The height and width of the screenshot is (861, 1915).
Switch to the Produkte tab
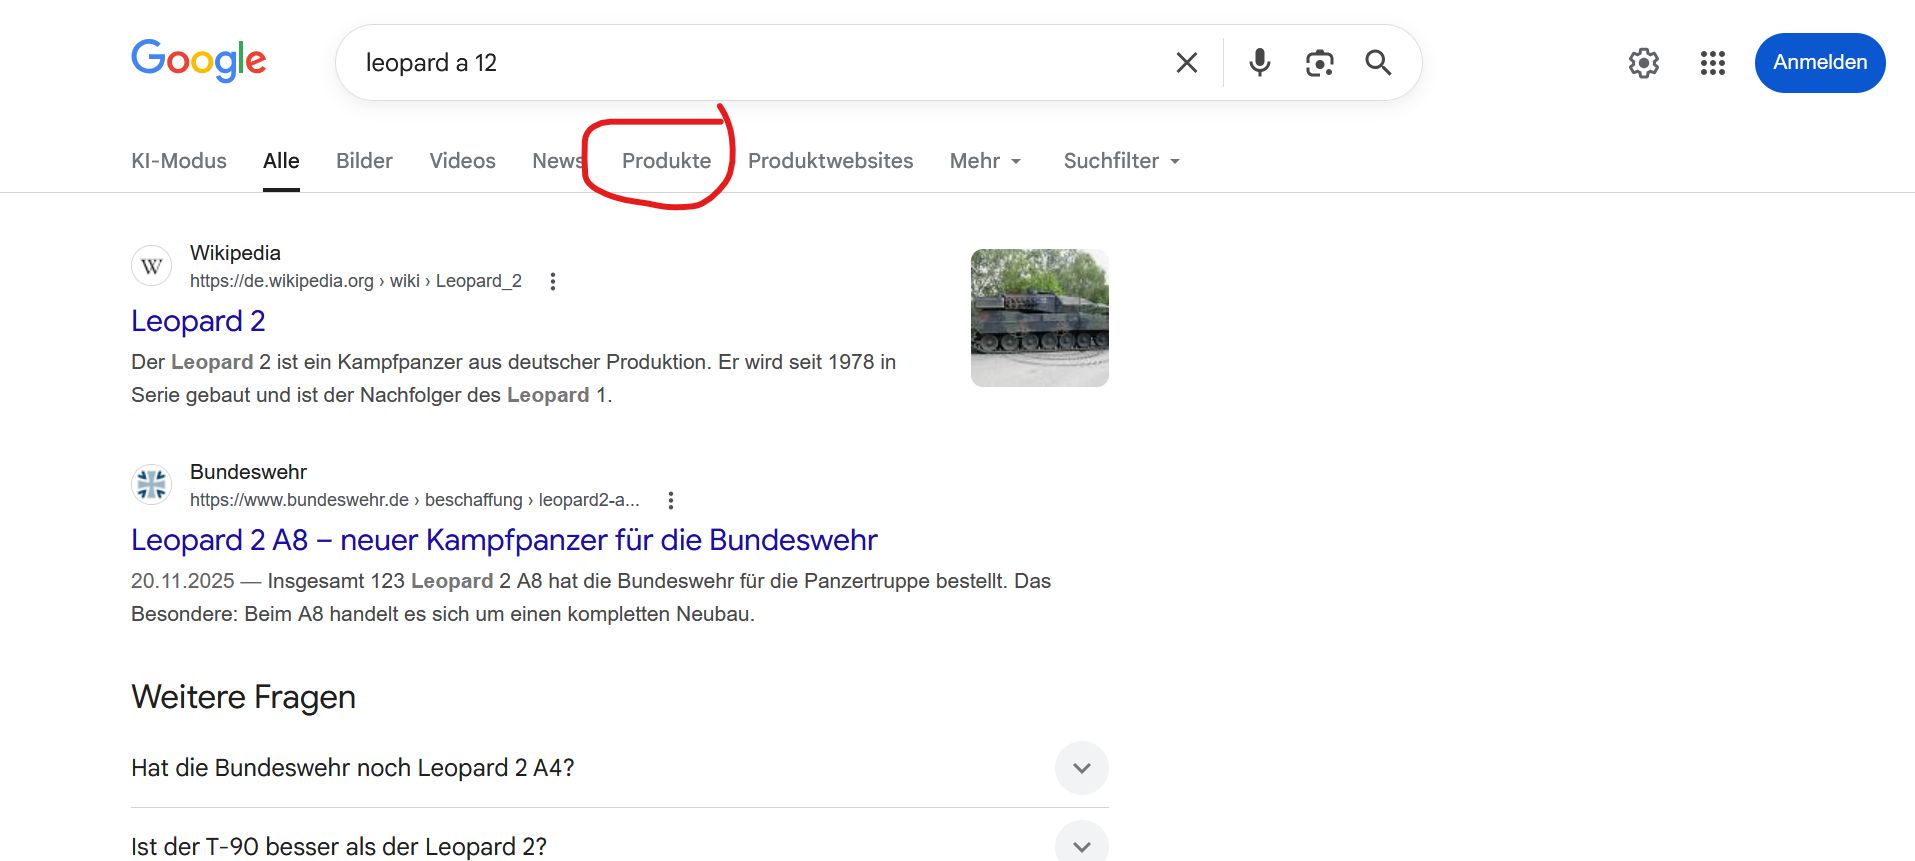(x=666, y=161)
